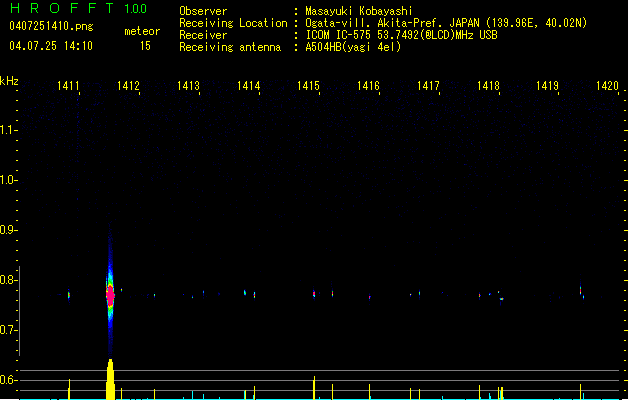
Task: Click the 1415 time axis marker
Action: coord(308,86)
